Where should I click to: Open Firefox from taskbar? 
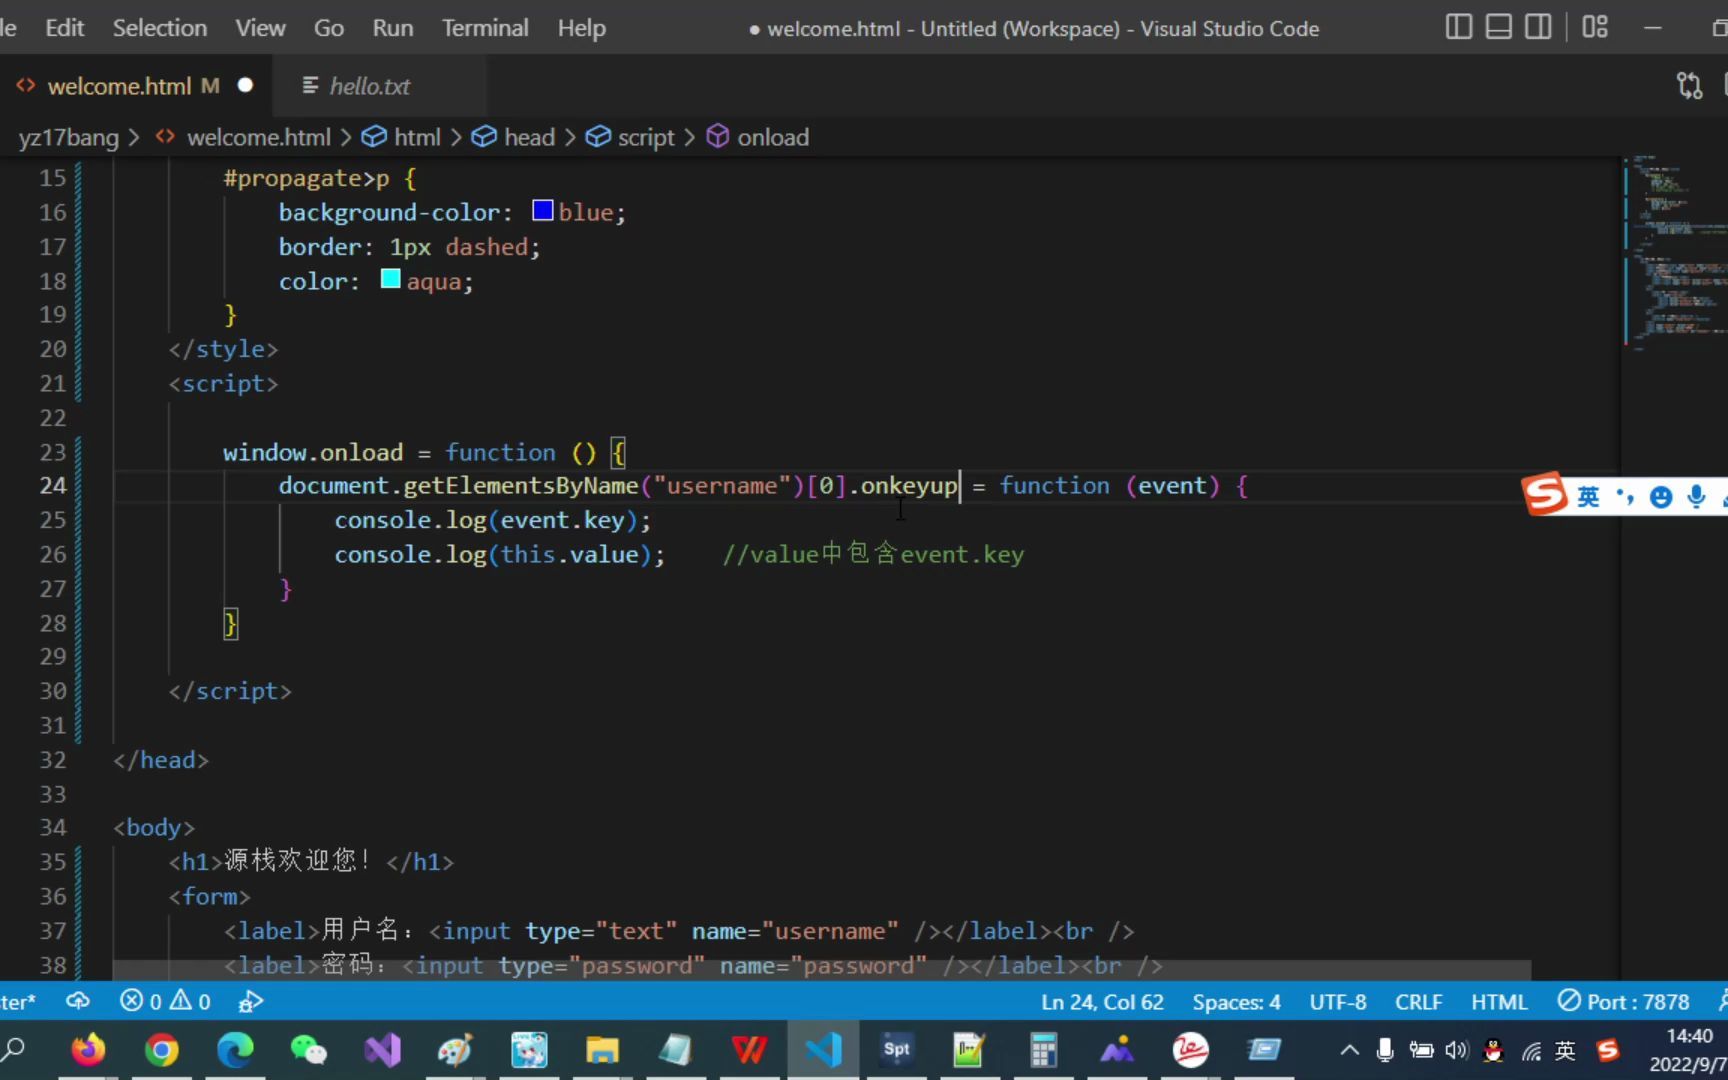click(x=88, y=1050)
